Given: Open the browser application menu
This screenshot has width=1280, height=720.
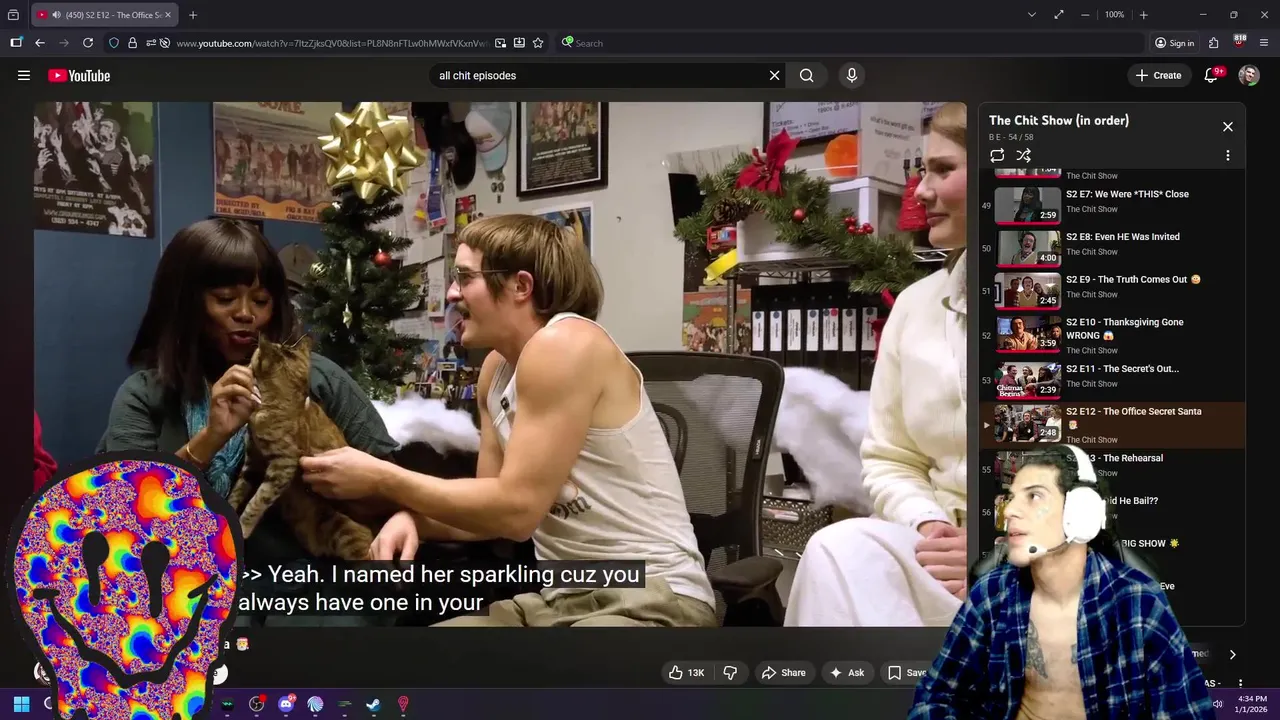Looking at the screenshot, I should click(x=1264, y=43).
